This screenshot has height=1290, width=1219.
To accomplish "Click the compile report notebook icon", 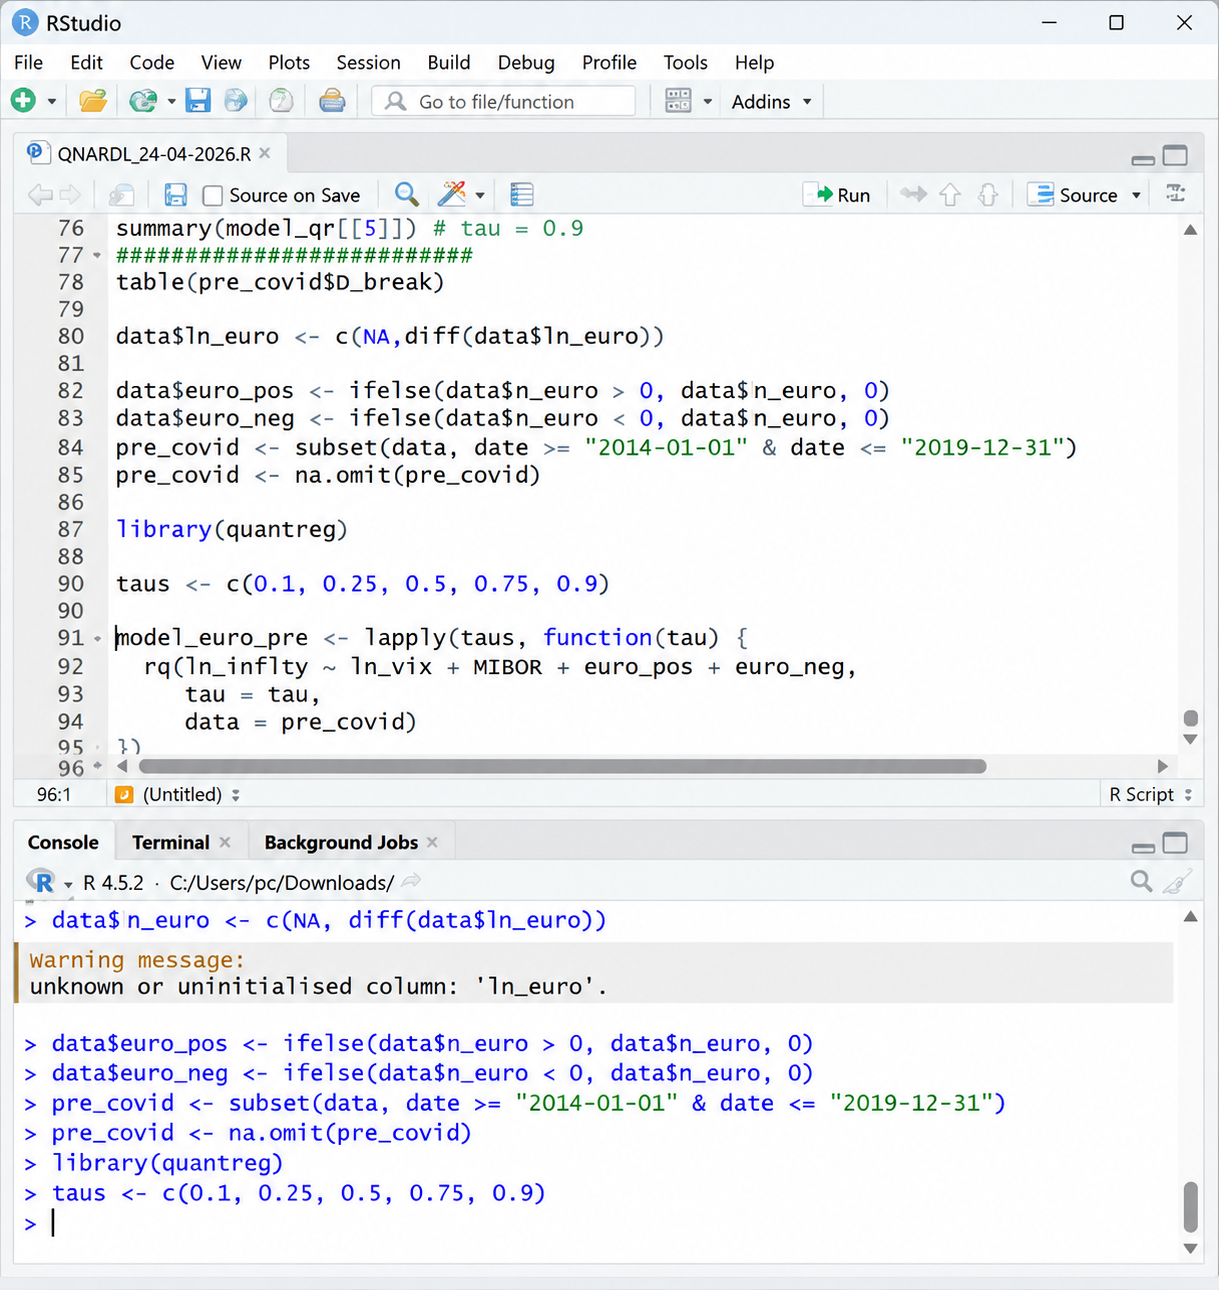I will [522, 195].
